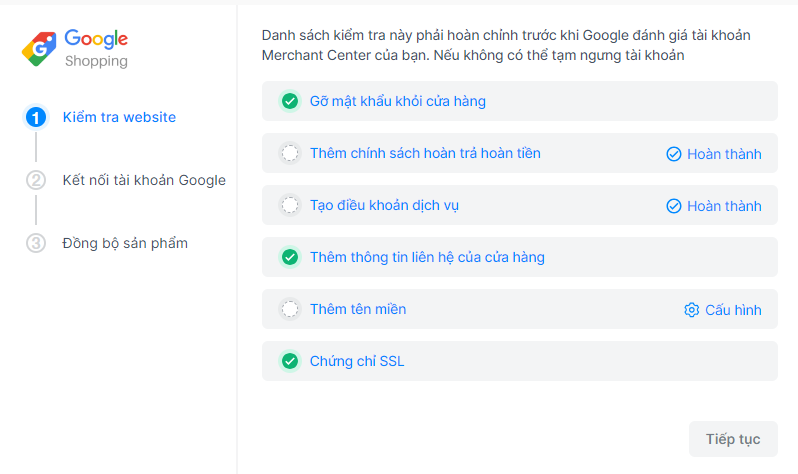This screenshot has height=474, width=798.
Task: Click the Google Shopping tag logo icon
Action: [x=39, y=49]
